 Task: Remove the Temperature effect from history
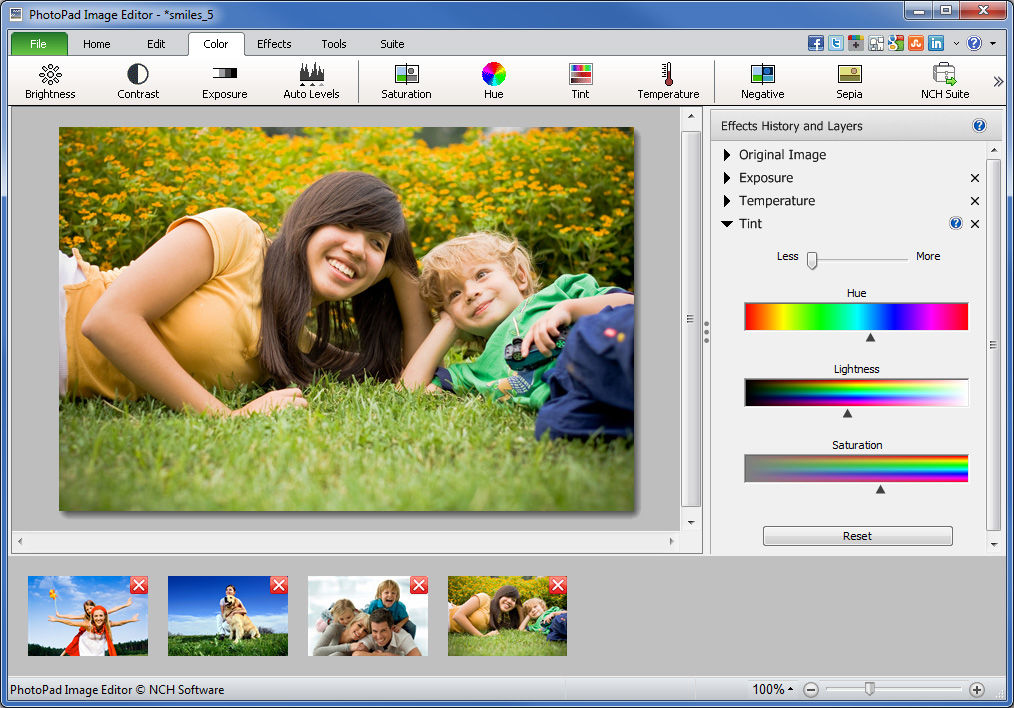tap(975, 201)
